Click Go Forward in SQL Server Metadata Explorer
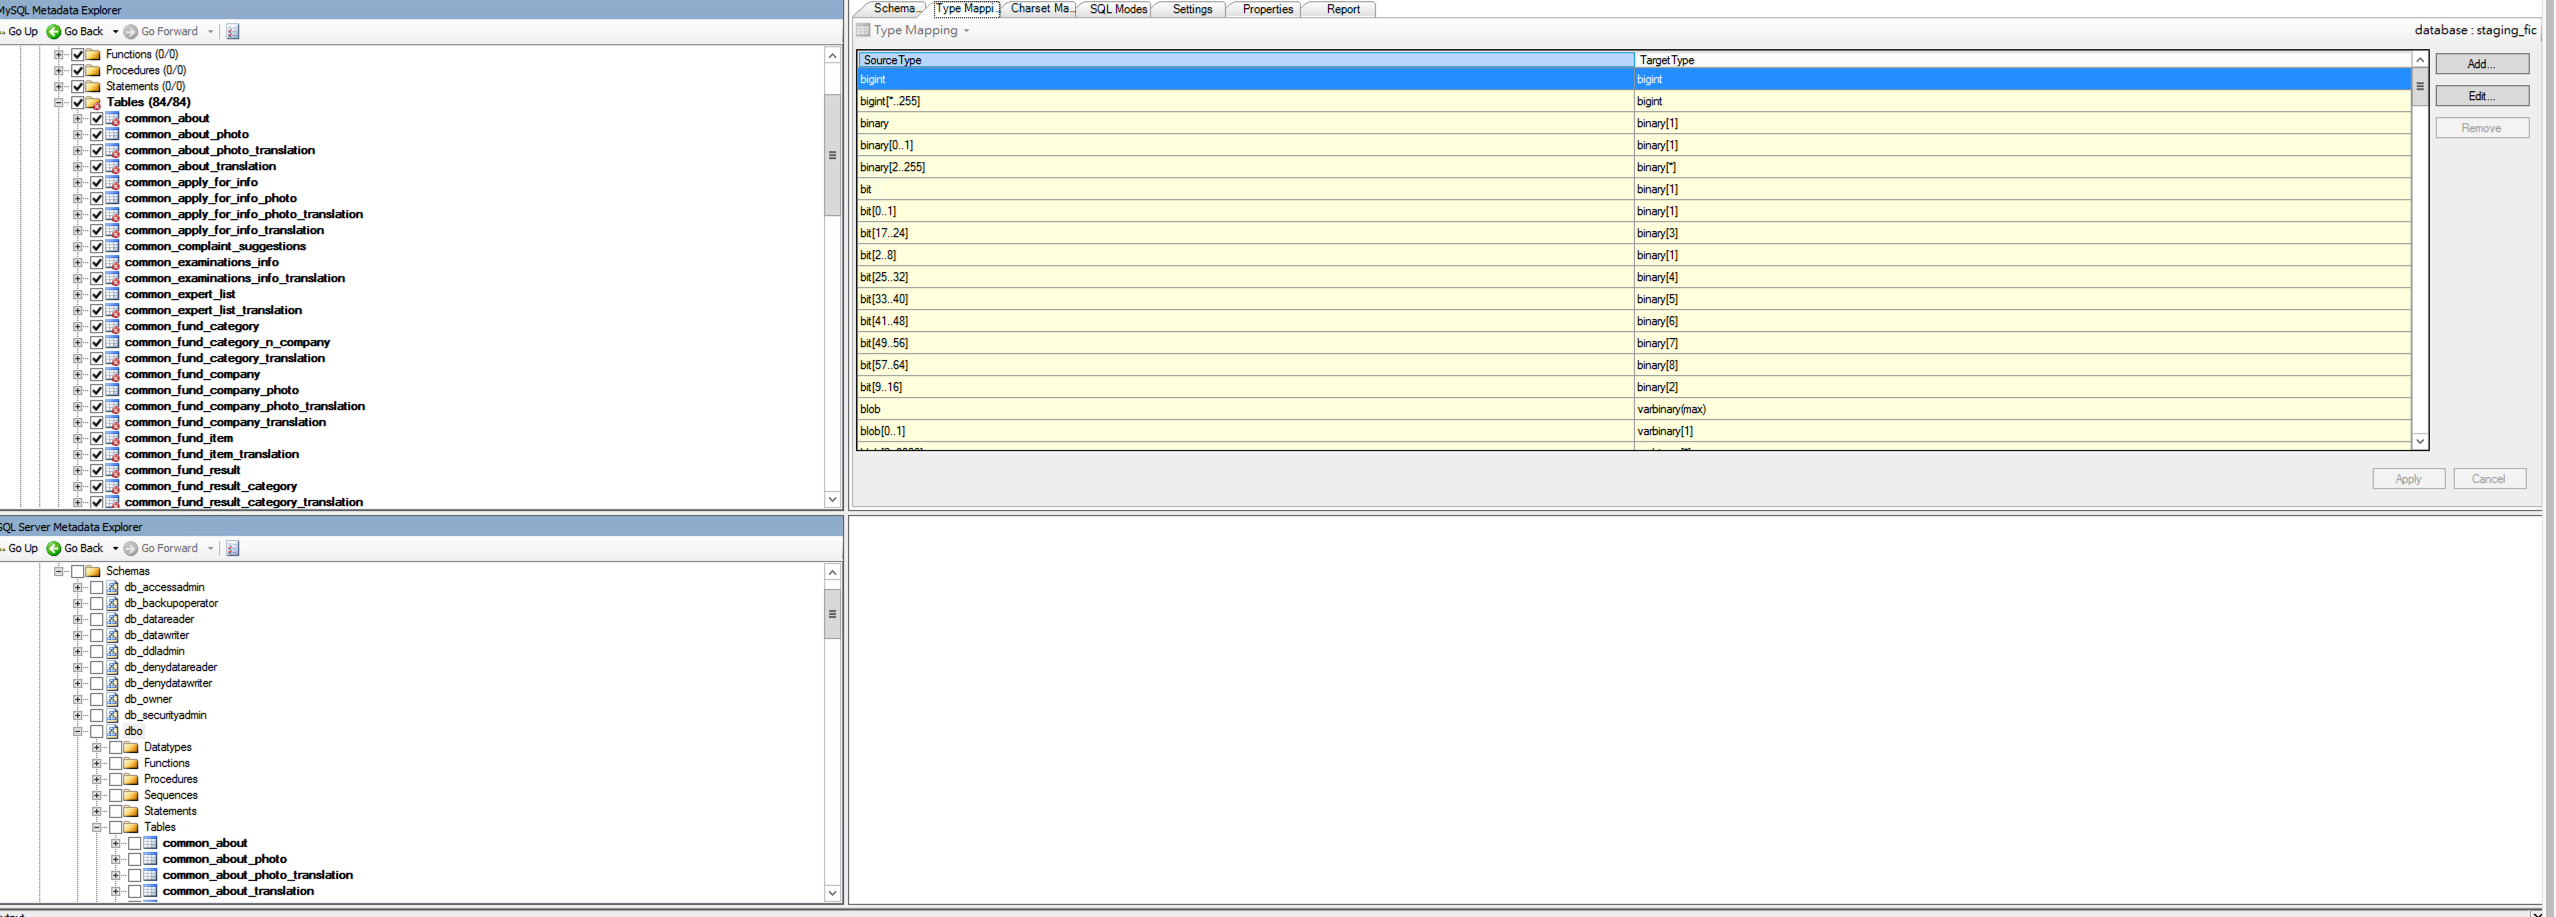 pyautogui.click(x=161, y=549)
